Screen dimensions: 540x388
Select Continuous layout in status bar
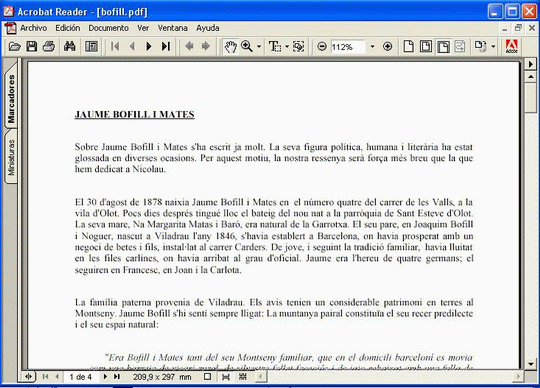(x=226, y=377)
